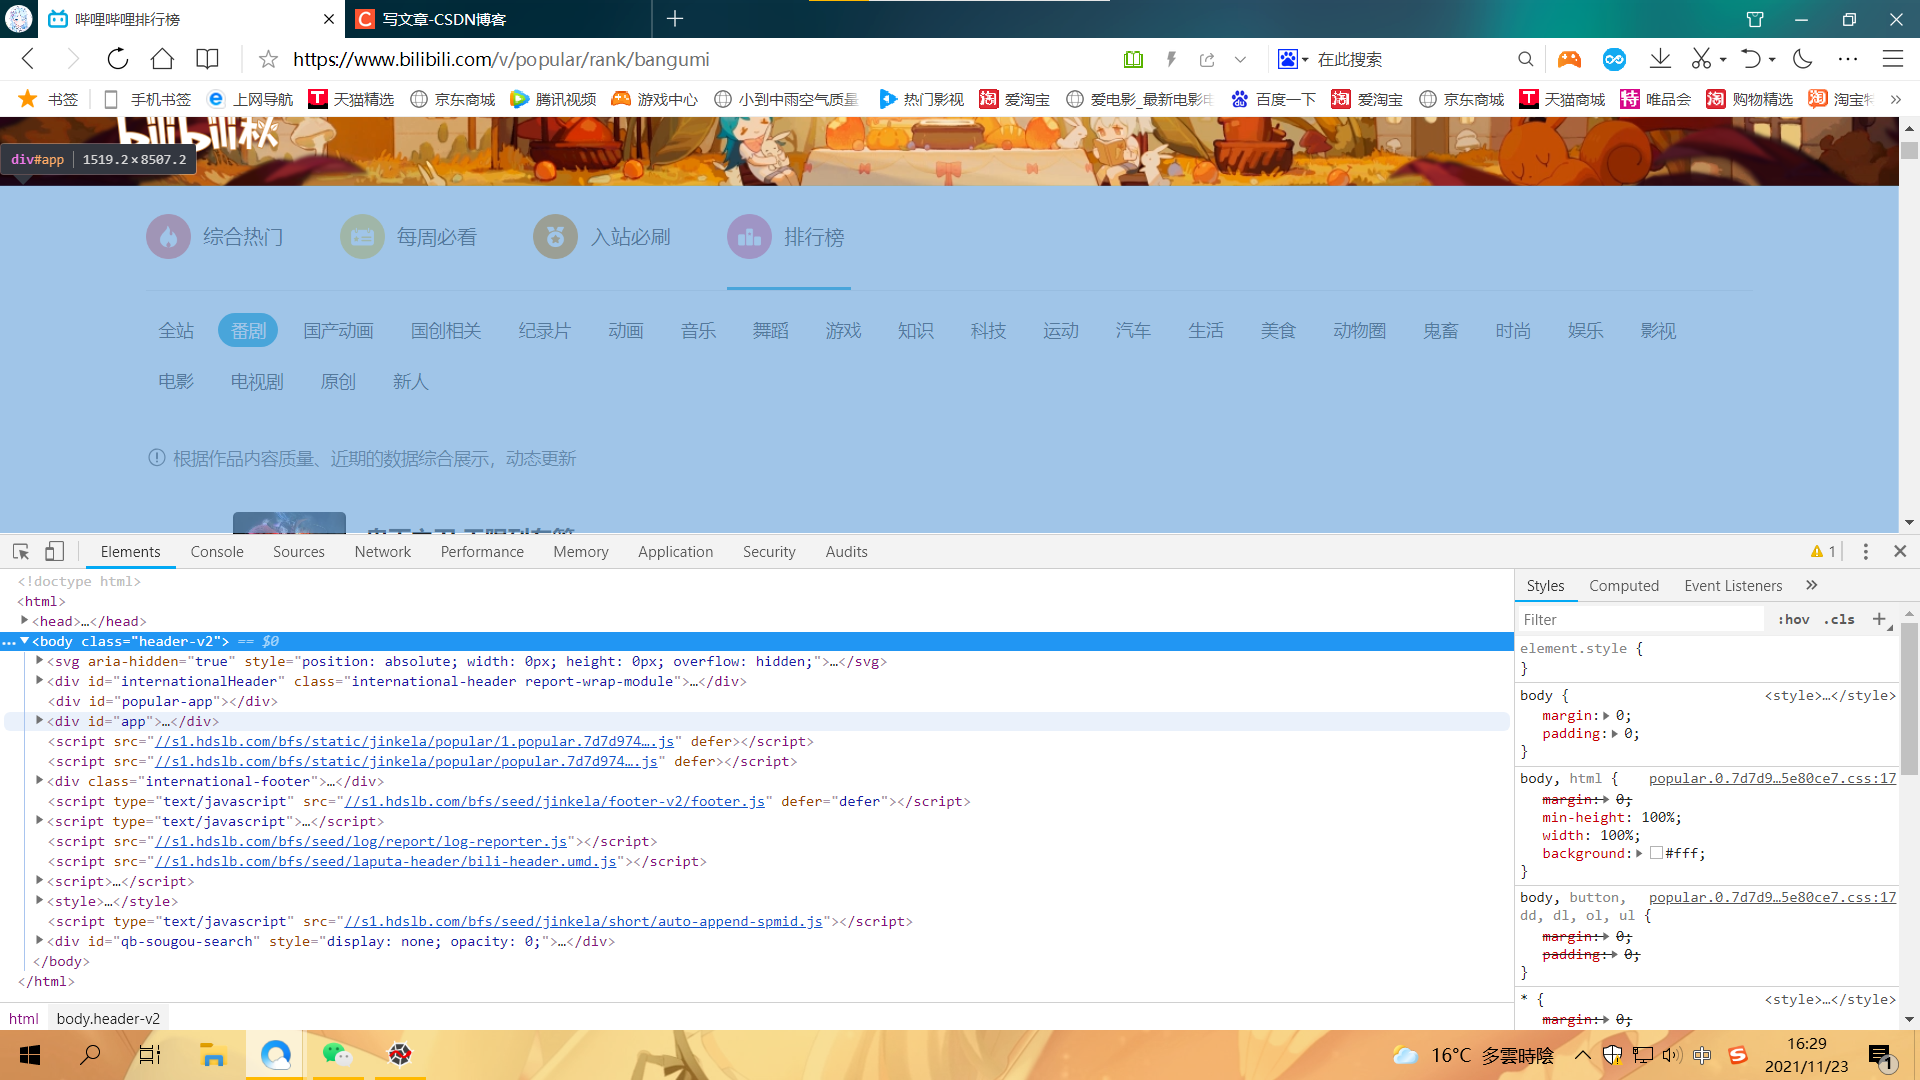Screen dimensions: 1920x1080
Task: Click the 入站必刷 medal icon
Action: tap(555, 237)
